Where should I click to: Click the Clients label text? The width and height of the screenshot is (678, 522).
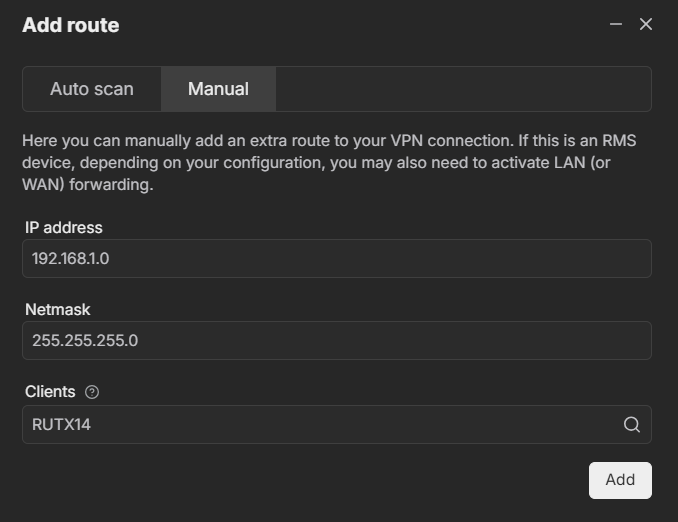click(50, 392)
